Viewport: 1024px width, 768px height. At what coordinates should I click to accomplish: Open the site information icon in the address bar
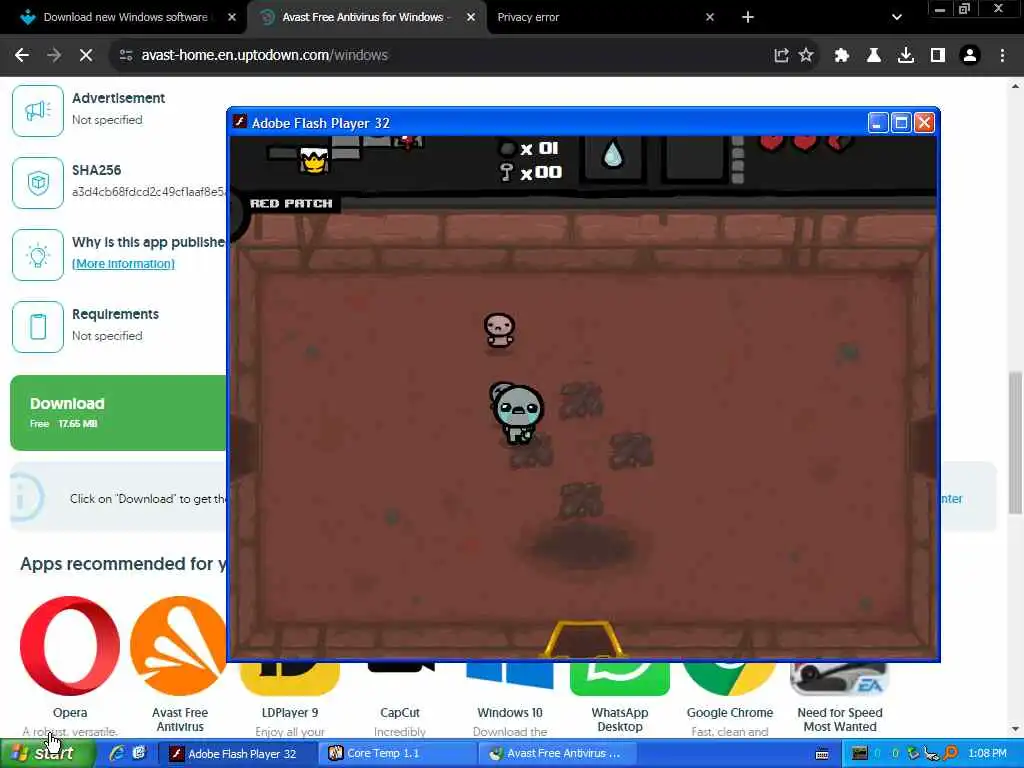point(125,56)
